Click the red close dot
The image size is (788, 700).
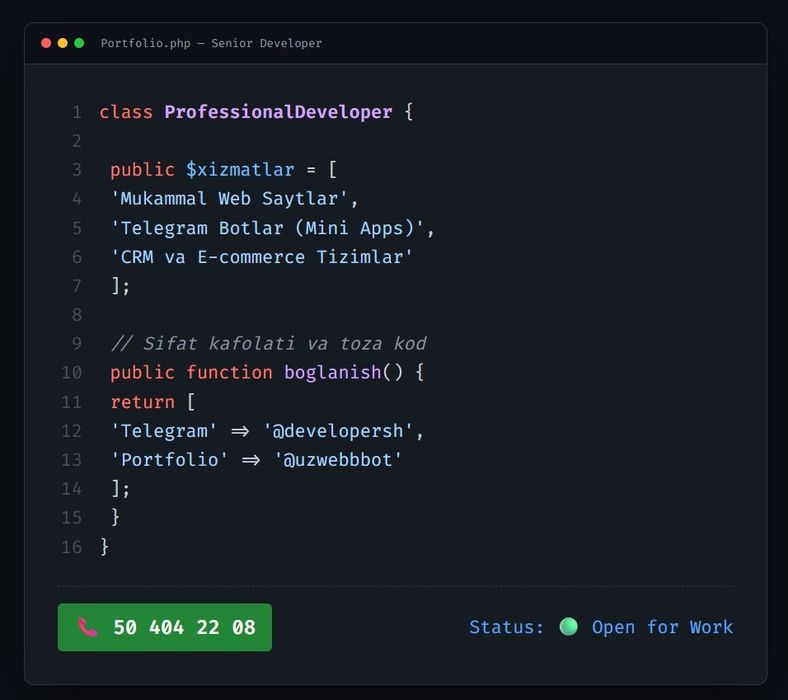point(46,44)
